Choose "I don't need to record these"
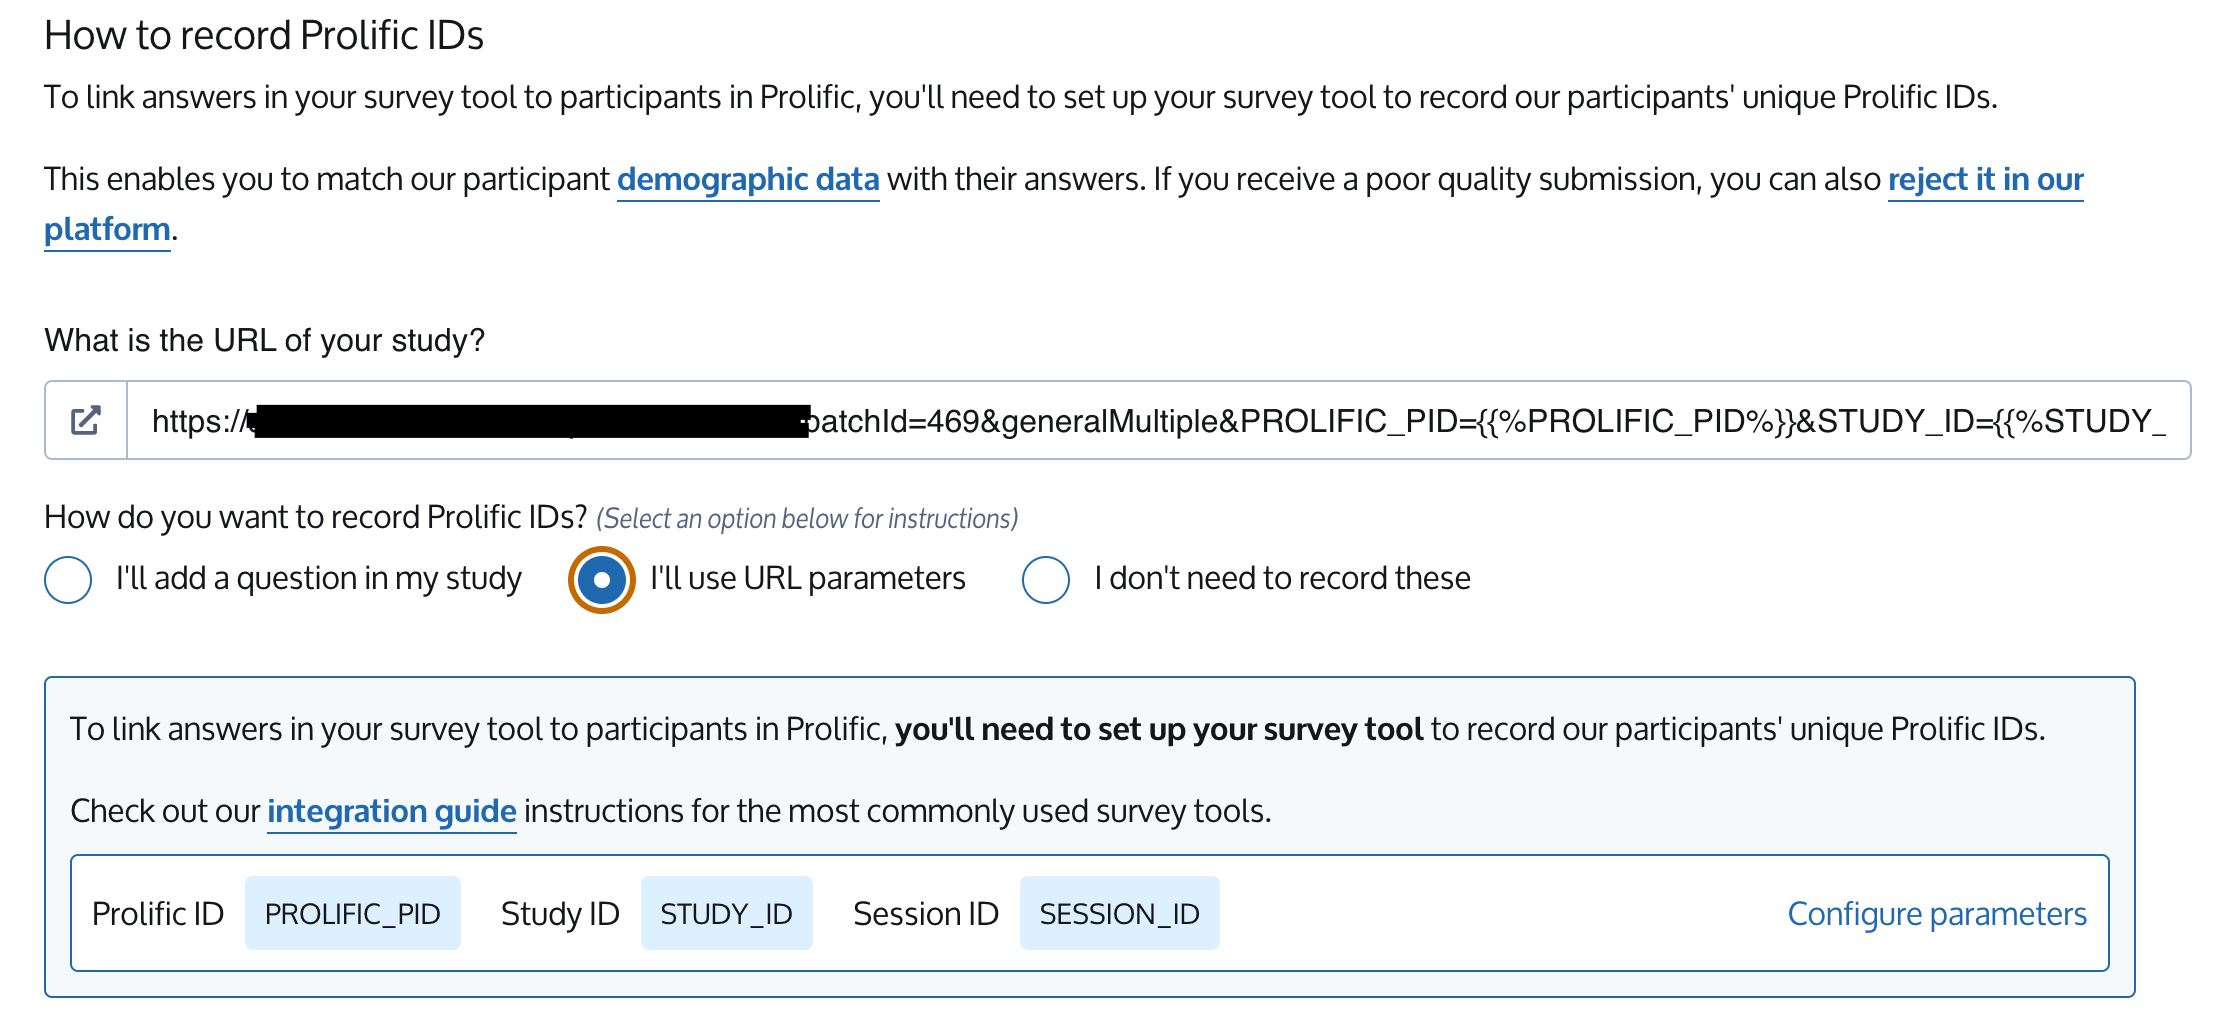 [1046, 580]
